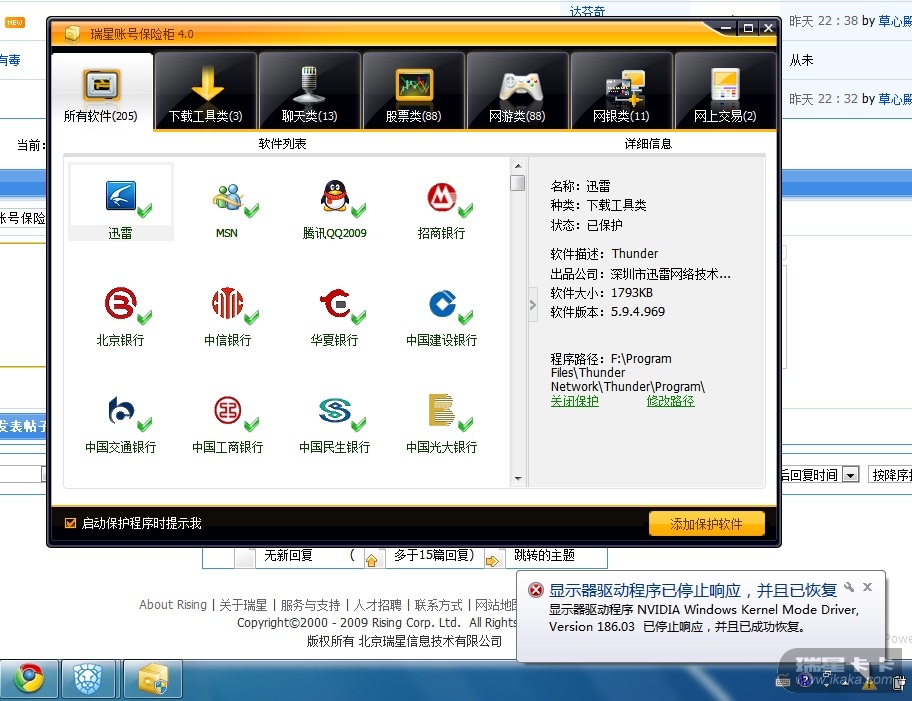Click the 软件大小: 1793KB text
The width and height of the screenshot is (912, 701).
pyautogui.click(x=601, y=293)
